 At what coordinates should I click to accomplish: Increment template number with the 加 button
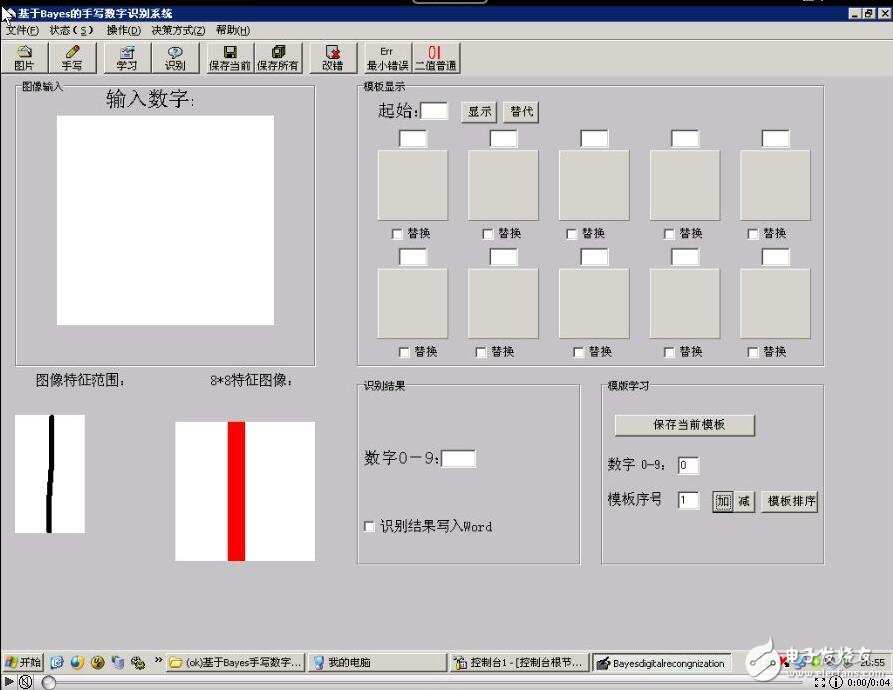click(x=723, y=502)
